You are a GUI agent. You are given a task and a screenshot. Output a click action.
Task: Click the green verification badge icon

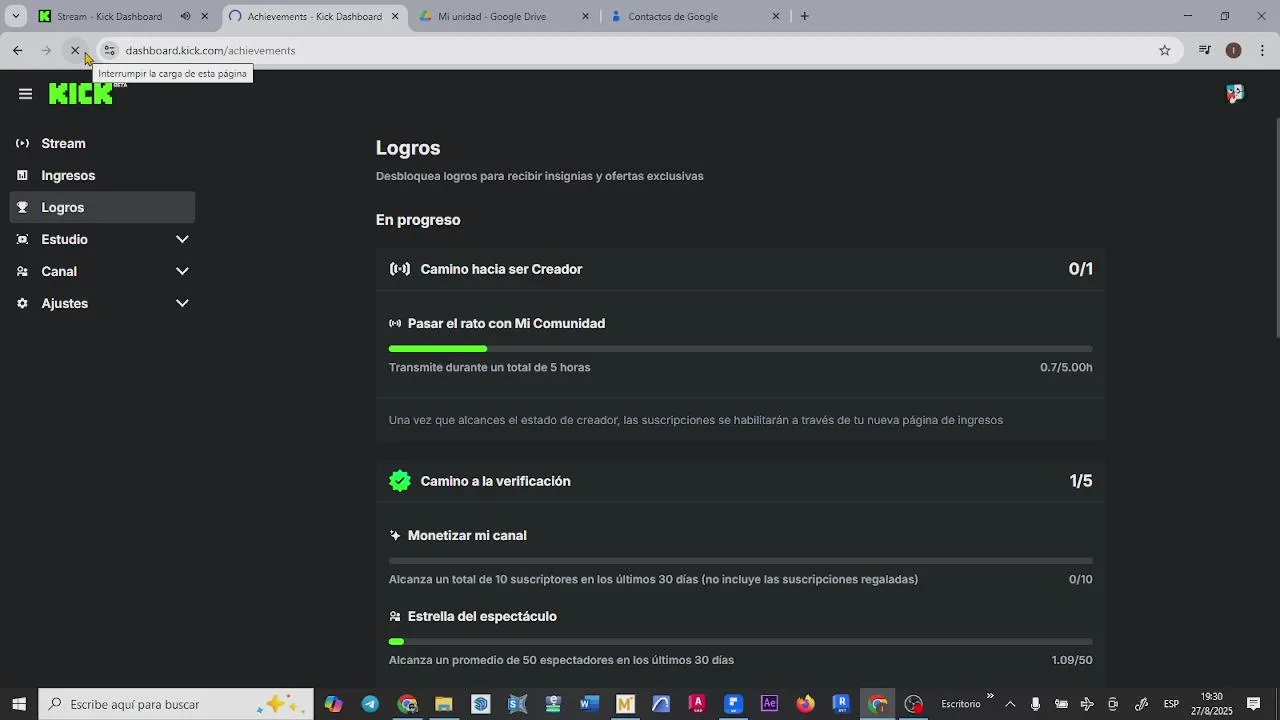(x=400, y=481)
